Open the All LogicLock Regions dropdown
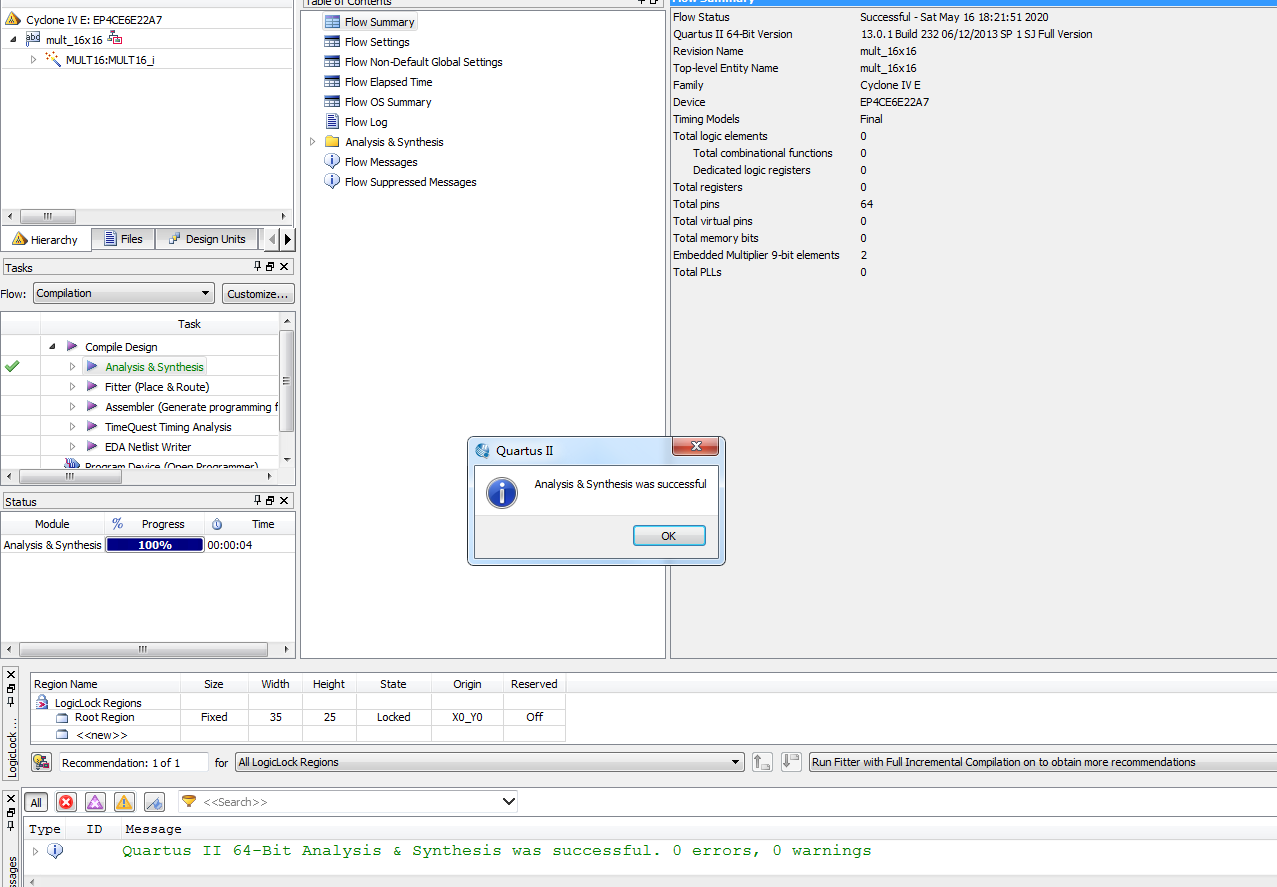The width and height of the screenshot is (1277, 887). 490,762
